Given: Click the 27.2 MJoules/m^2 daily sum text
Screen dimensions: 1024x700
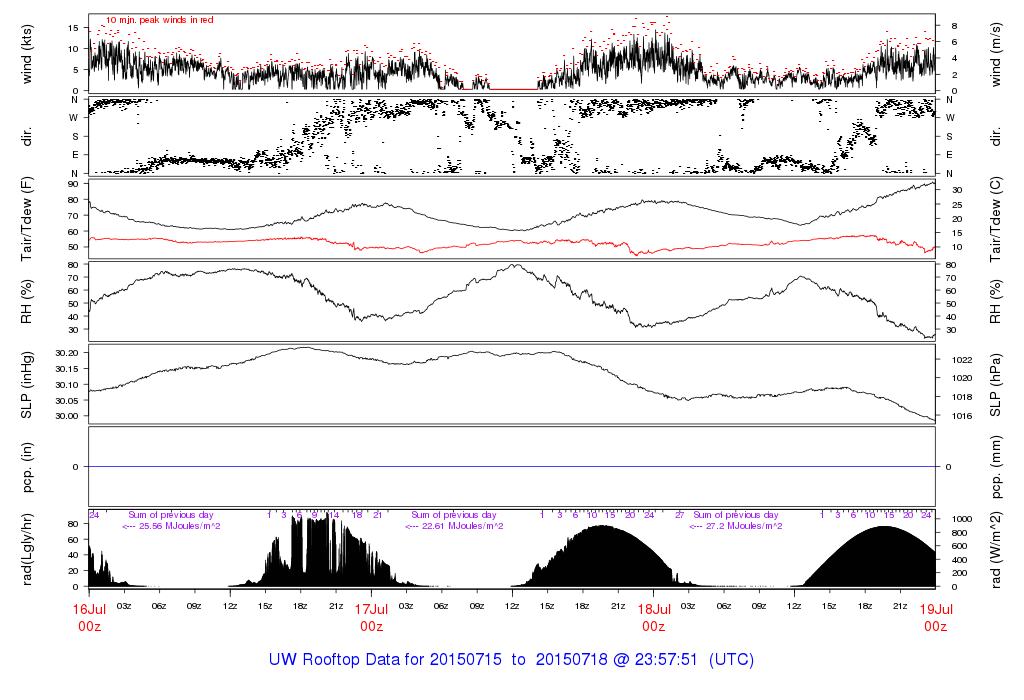Looking at the screenshot, I should point(735,526).
